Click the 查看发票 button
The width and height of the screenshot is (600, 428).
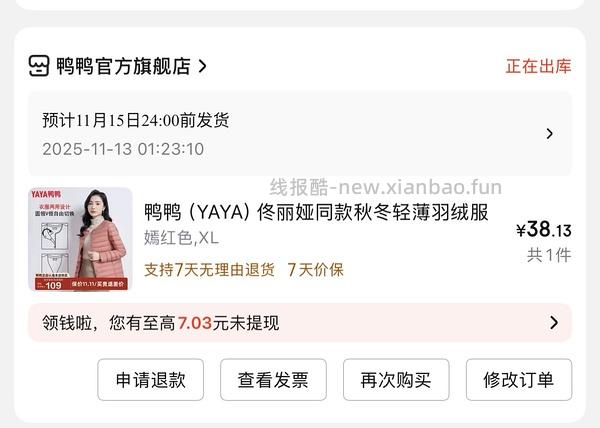pos(273,380)
